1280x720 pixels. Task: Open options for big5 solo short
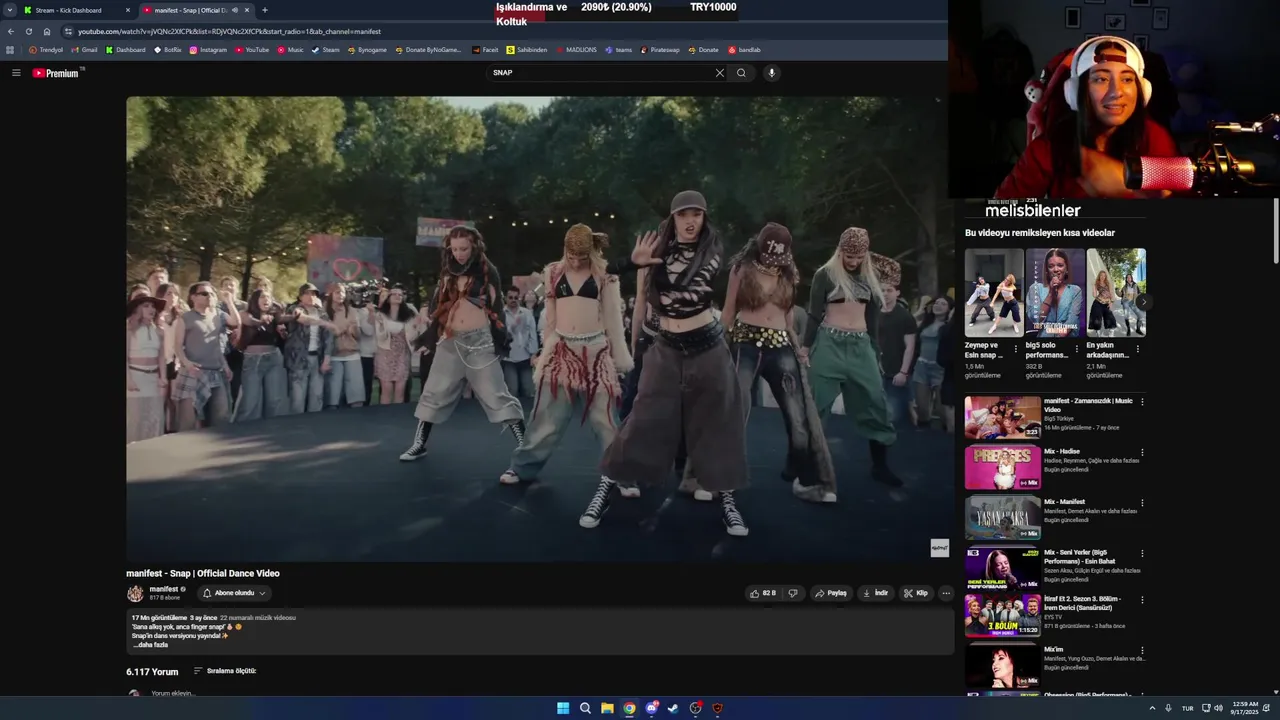1077,350
